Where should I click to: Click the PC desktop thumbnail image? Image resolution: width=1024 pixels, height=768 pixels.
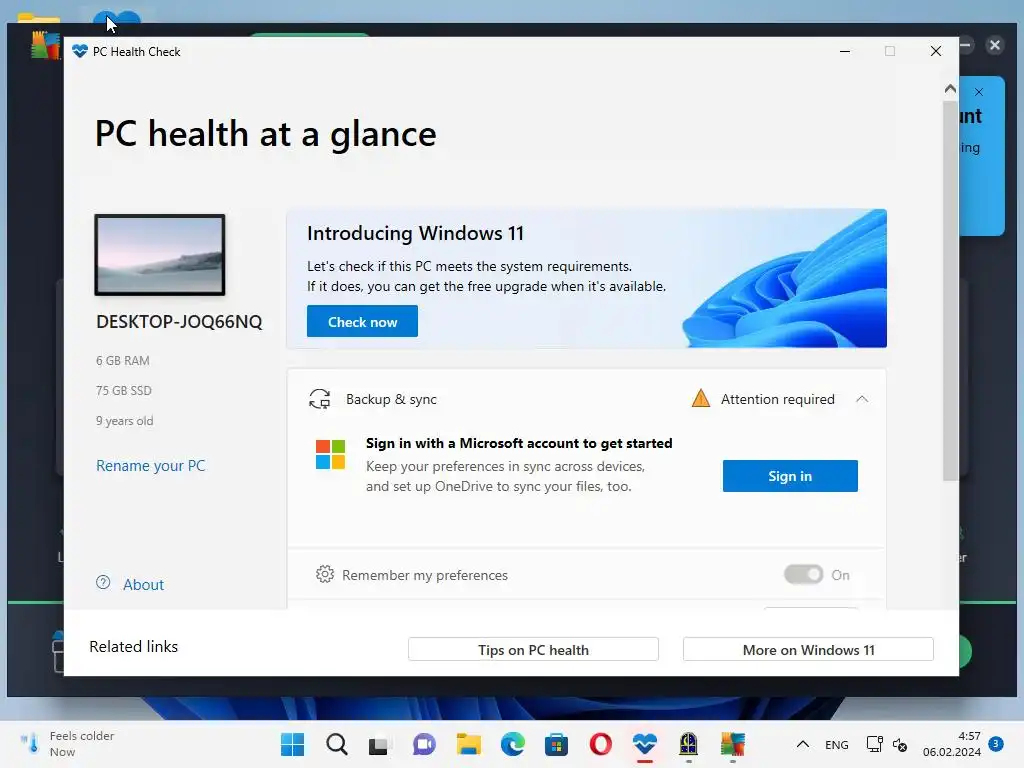point(160,255)
